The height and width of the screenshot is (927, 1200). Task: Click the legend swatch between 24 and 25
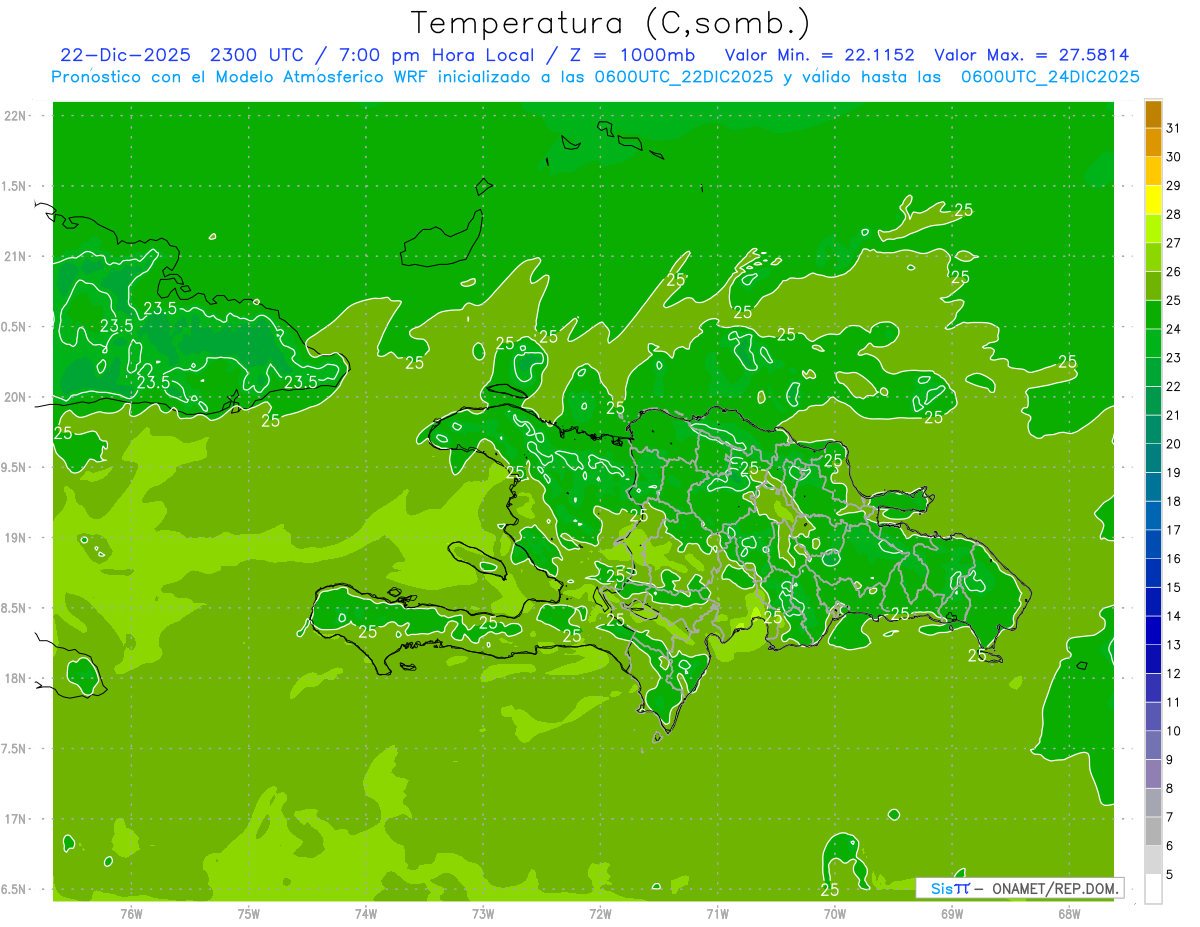[x=1153, y=315]
